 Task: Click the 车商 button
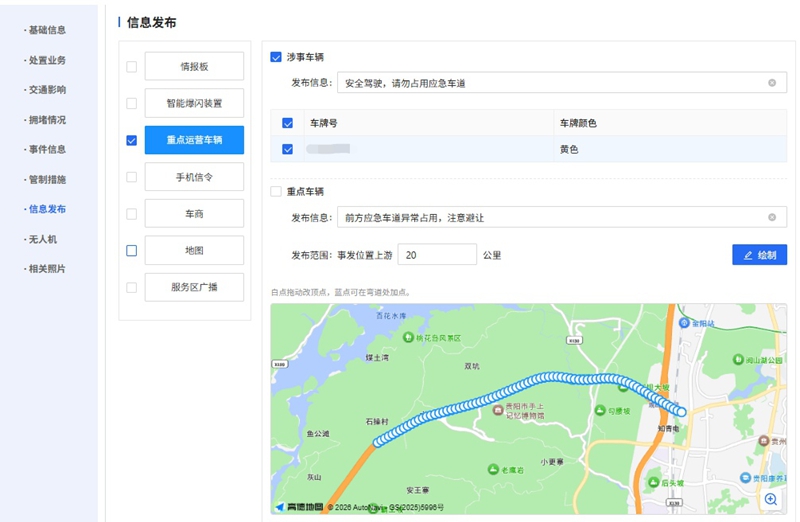pos(194,214)
